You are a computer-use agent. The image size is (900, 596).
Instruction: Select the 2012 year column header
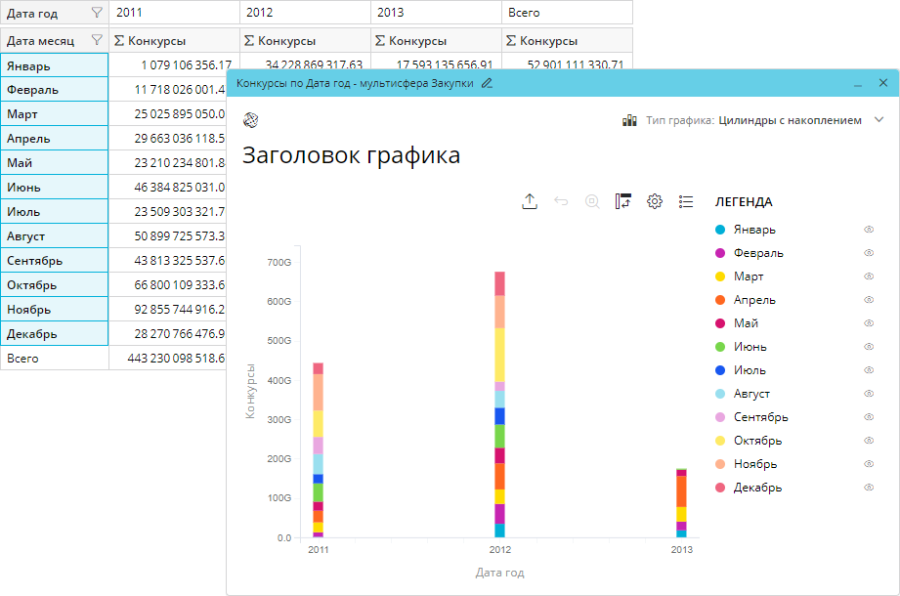305,13
